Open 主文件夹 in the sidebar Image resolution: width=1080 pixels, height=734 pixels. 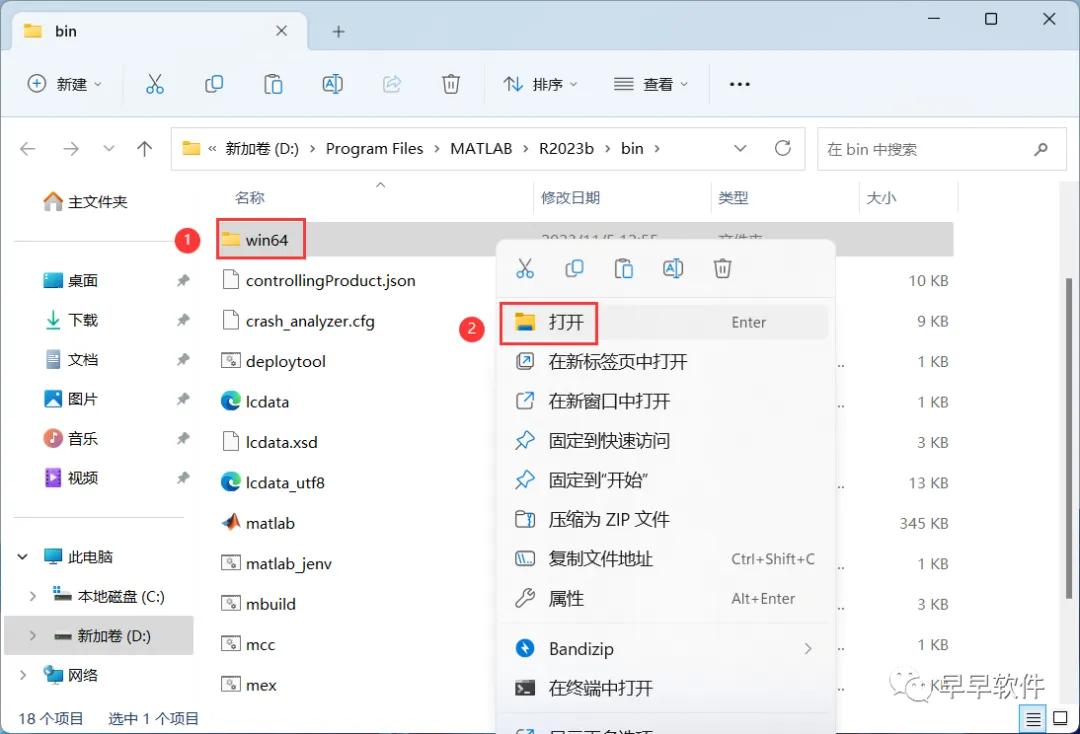[x=85, y=202]
